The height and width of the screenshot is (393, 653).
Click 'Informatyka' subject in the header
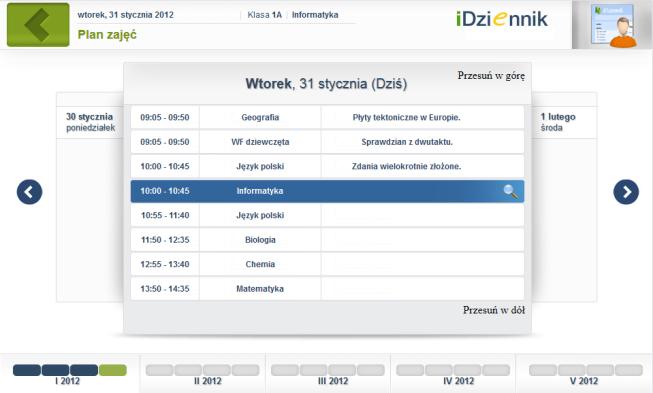[x=315, y=15]
